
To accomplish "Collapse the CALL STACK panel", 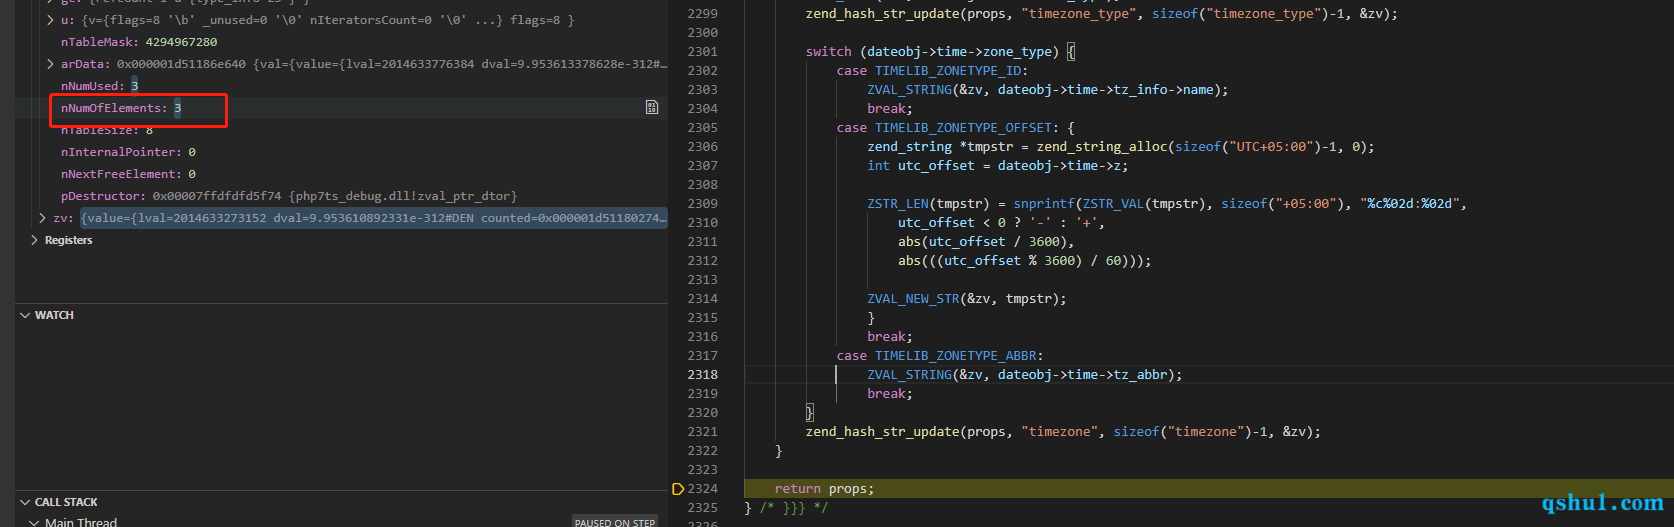I will tap(25, 502).
